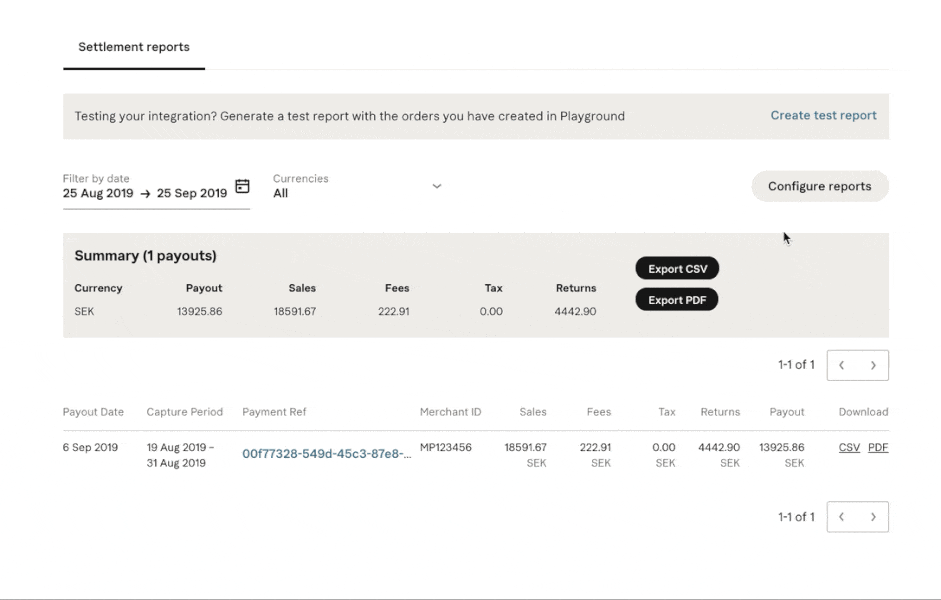This screenshot has width=941, height=600.
Task: Switch to the Settlement reports tab
Action: [x=134, y=47]
